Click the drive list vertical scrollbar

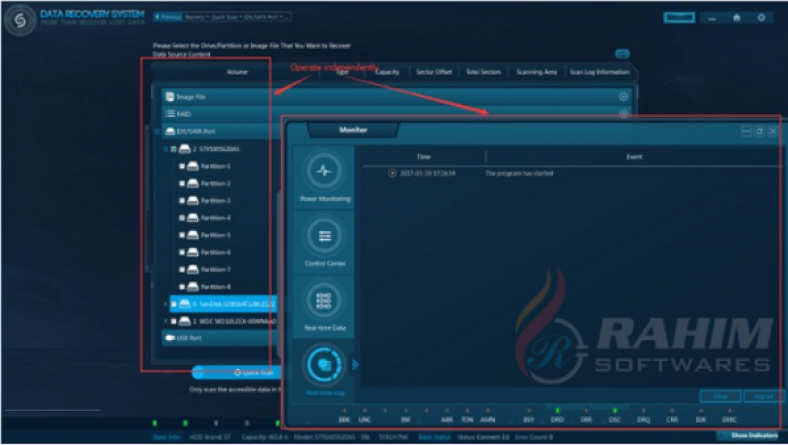147,199
